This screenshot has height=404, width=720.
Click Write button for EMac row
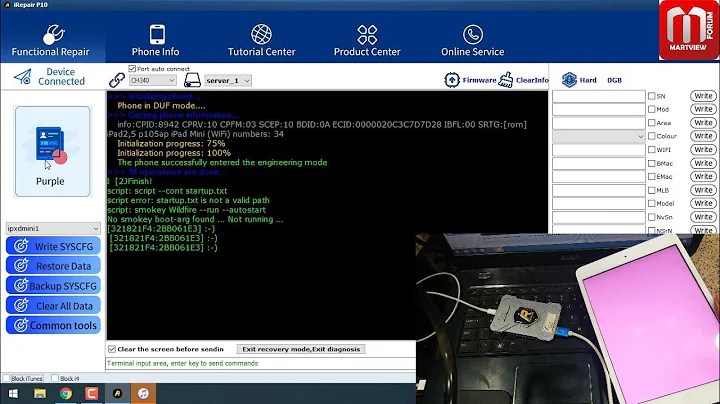point(703,177)
